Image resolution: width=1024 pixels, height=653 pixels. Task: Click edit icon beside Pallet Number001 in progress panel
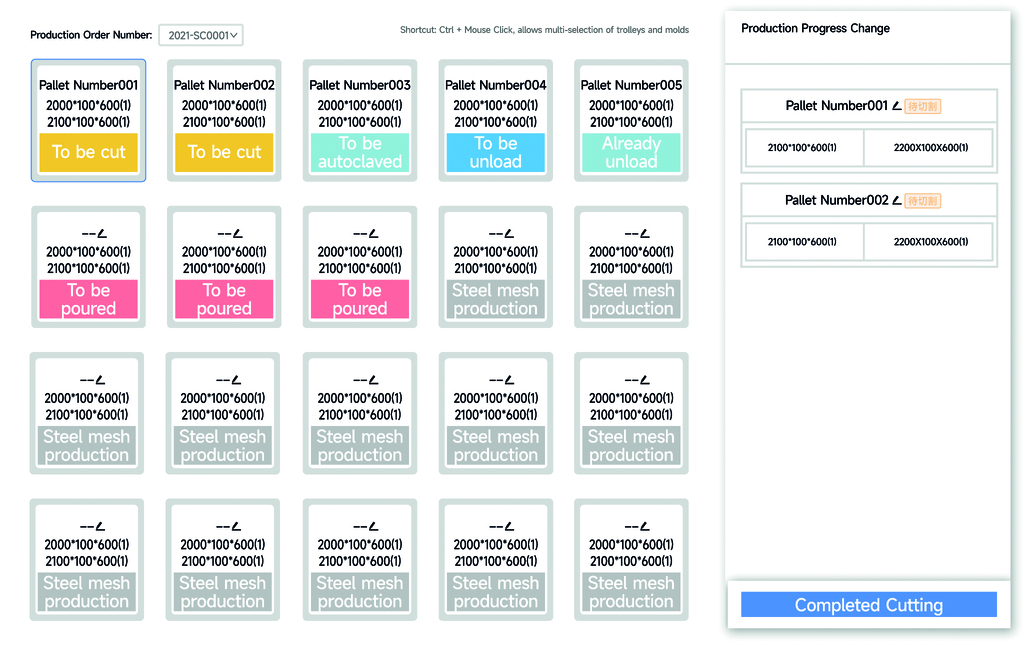(x=896, y=106)
